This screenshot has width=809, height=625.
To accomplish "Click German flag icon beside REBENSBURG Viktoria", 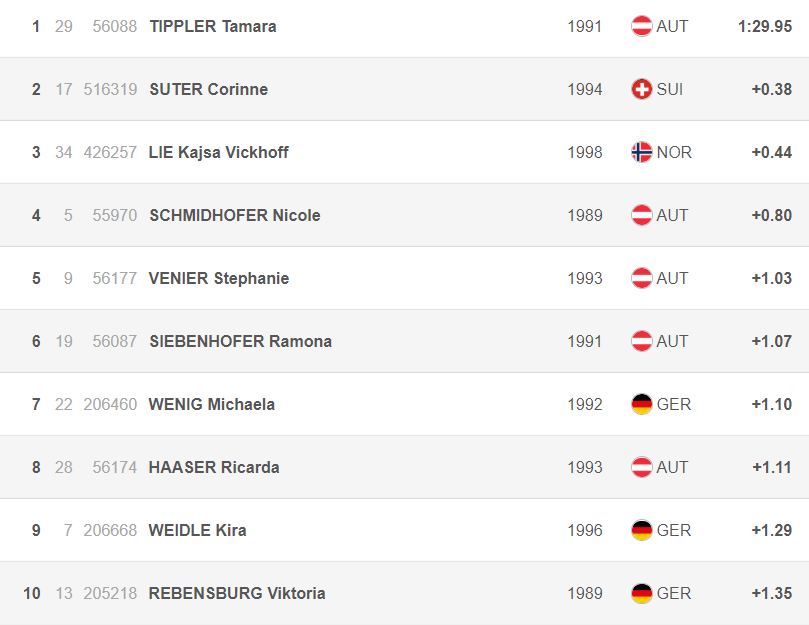I will click(x=641, y=593).
